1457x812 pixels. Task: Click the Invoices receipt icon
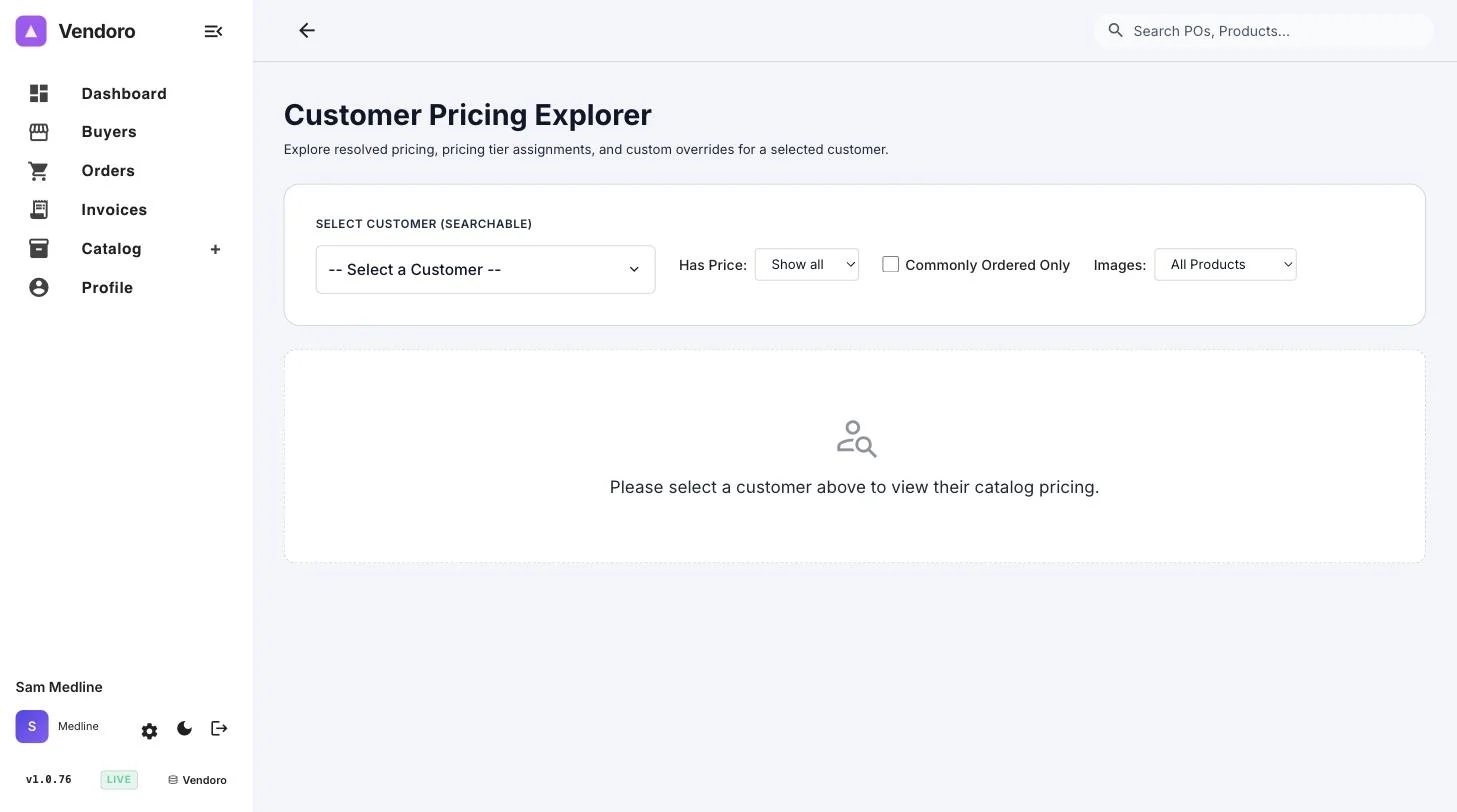39,210
